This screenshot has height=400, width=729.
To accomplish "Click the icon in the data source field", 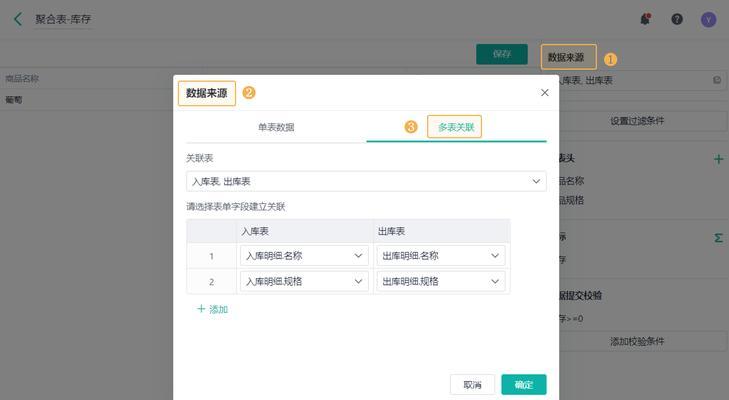I will coord(717,80).
